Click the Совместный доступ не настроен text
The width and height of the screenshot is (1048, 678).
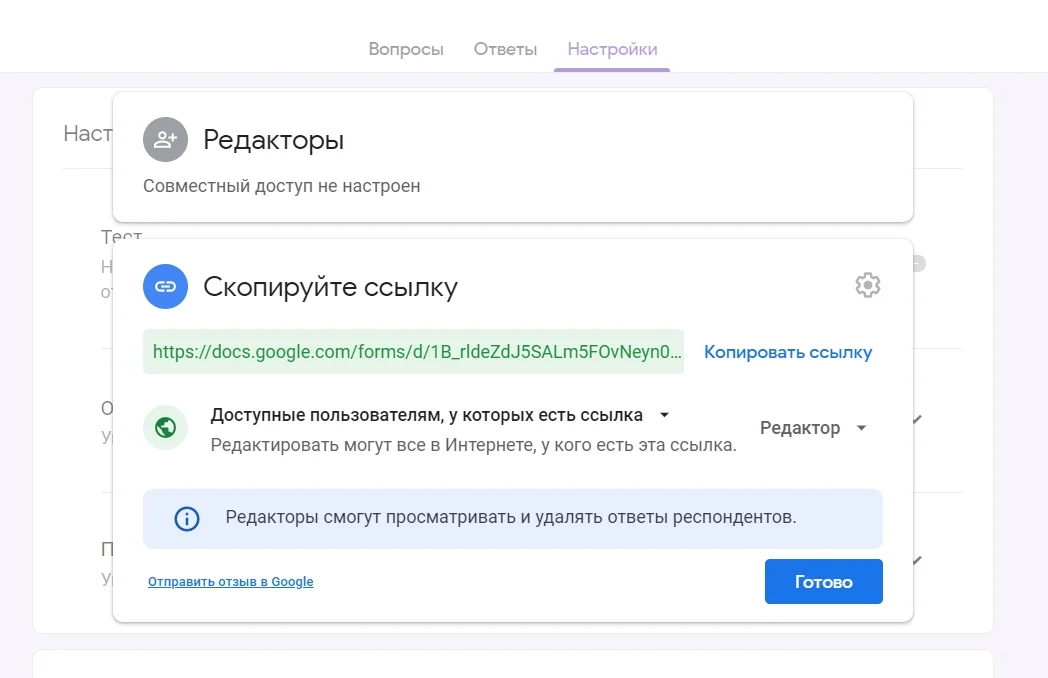pos(281,186)
